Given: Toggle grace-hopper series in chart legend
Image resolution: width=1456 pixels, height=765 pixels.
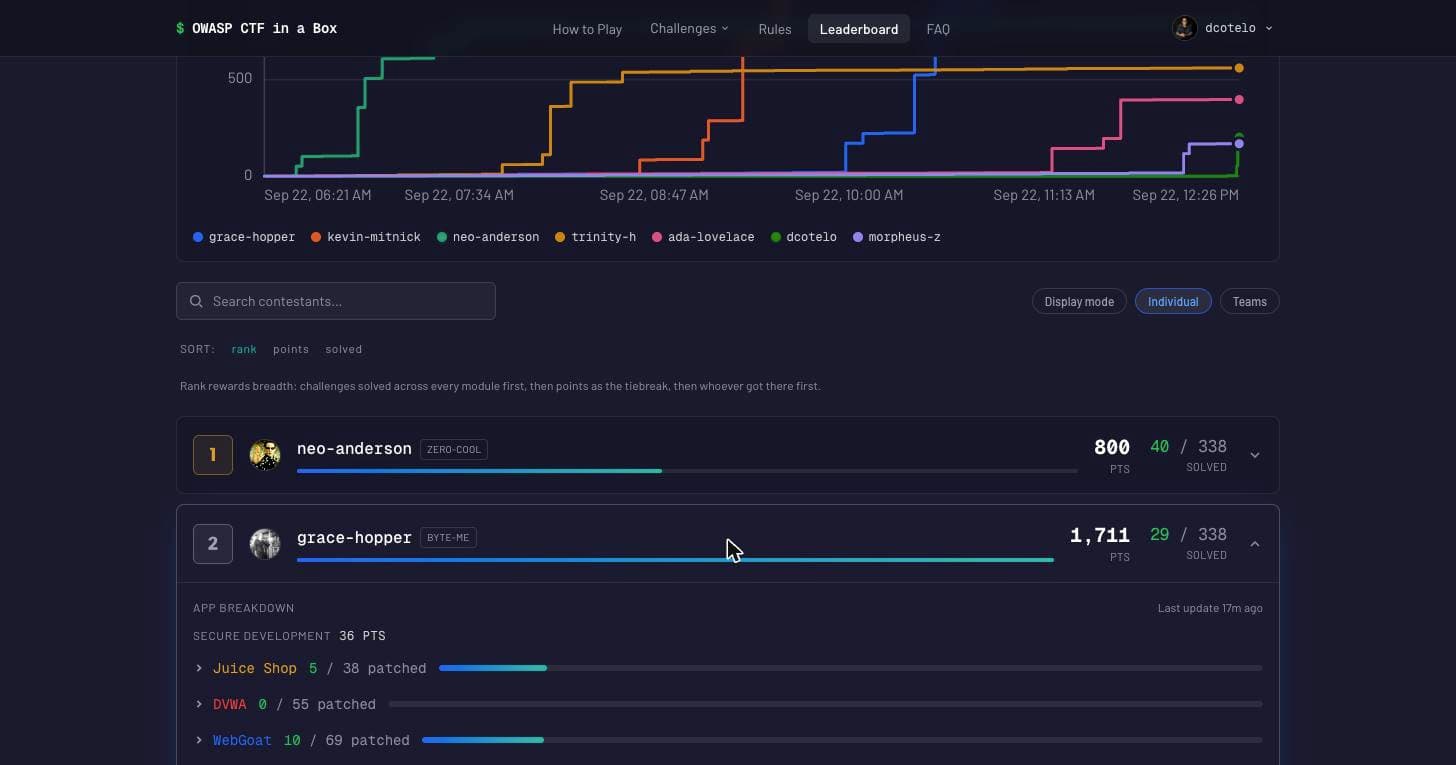Looking at the screenshot, I should point(244,237).
